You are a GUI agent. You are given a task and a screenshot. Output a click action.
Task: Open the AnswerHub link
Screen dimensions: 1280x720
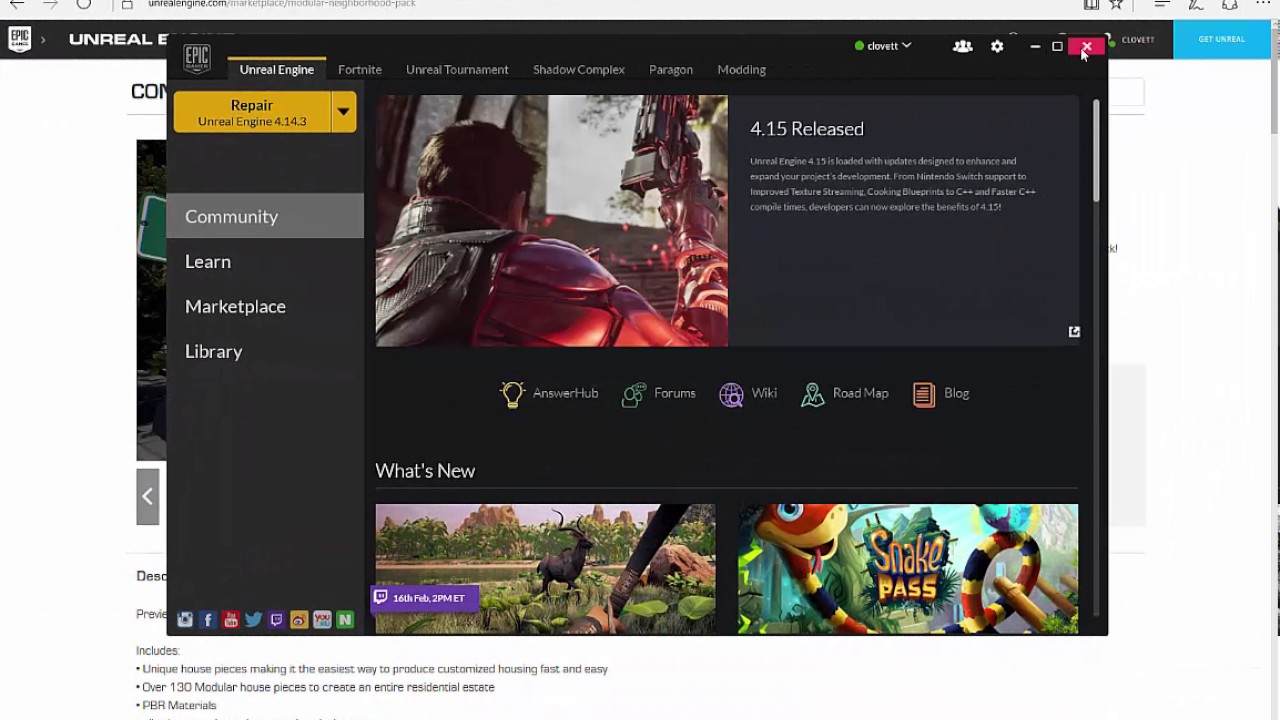[x=565, y=393]
